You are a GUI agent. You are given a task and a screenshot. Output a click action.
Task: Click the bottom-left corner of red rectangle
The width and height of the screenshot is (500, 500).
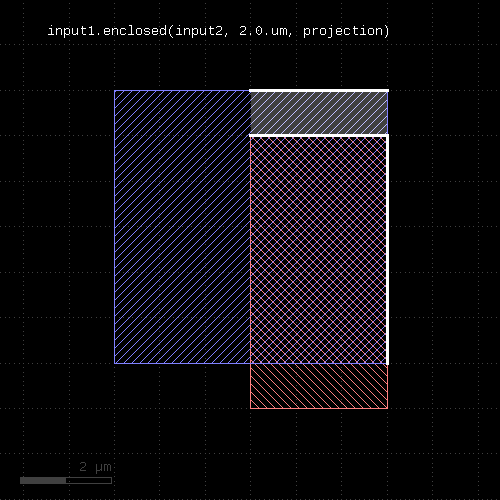pyautogui.click(x=250, y=408)
